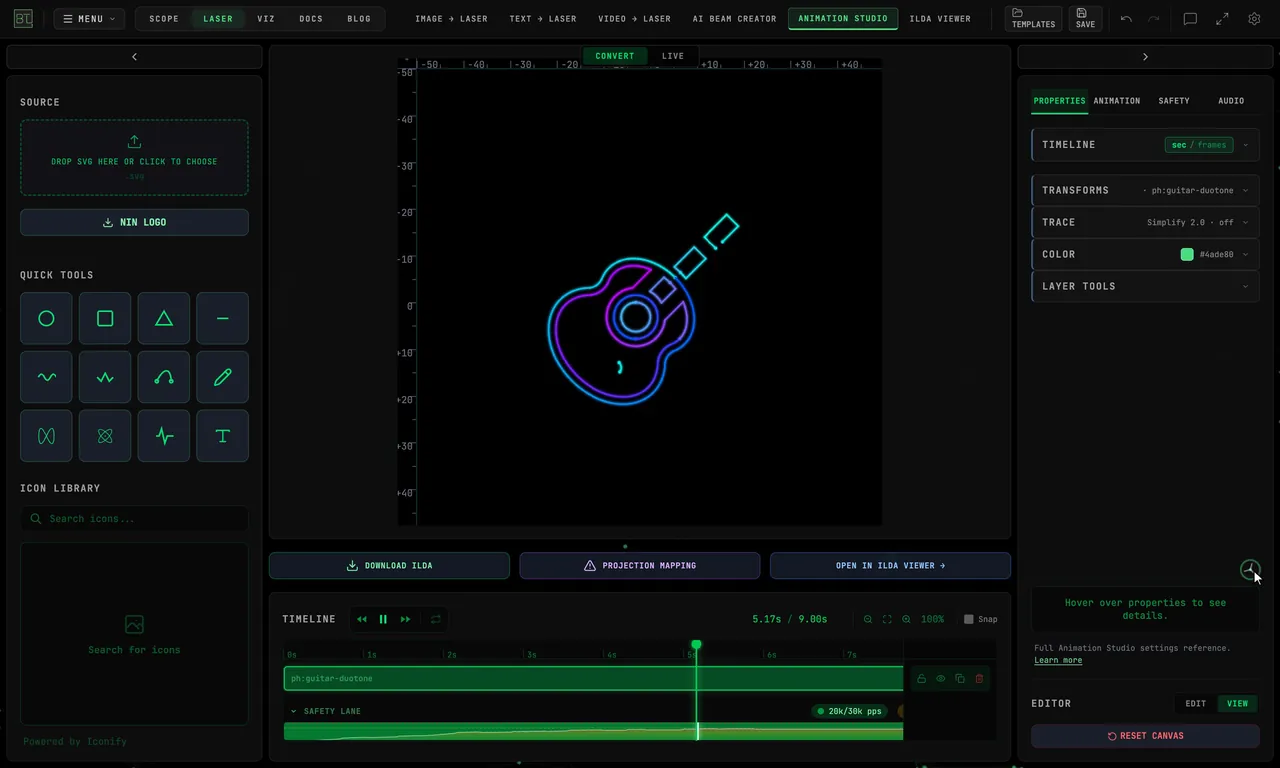Pick the straight line quick tool

click(x=222, y=319)
